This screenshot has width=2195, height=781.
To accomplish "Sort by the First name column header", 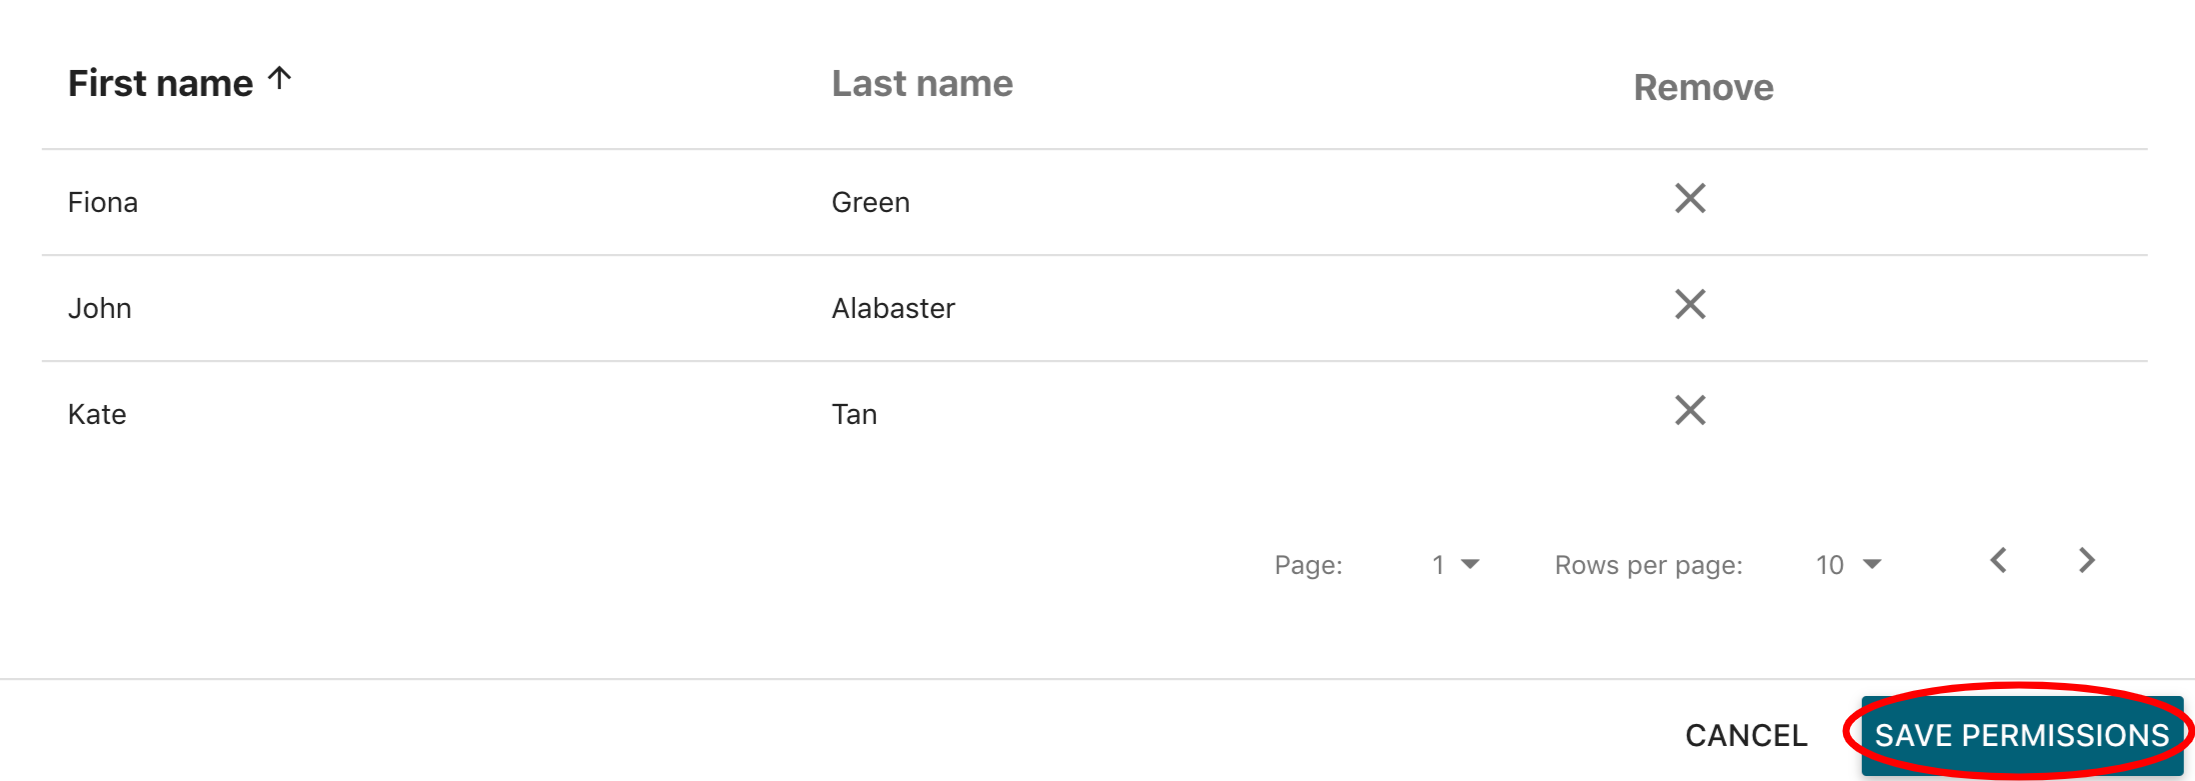I will [160, 84].
